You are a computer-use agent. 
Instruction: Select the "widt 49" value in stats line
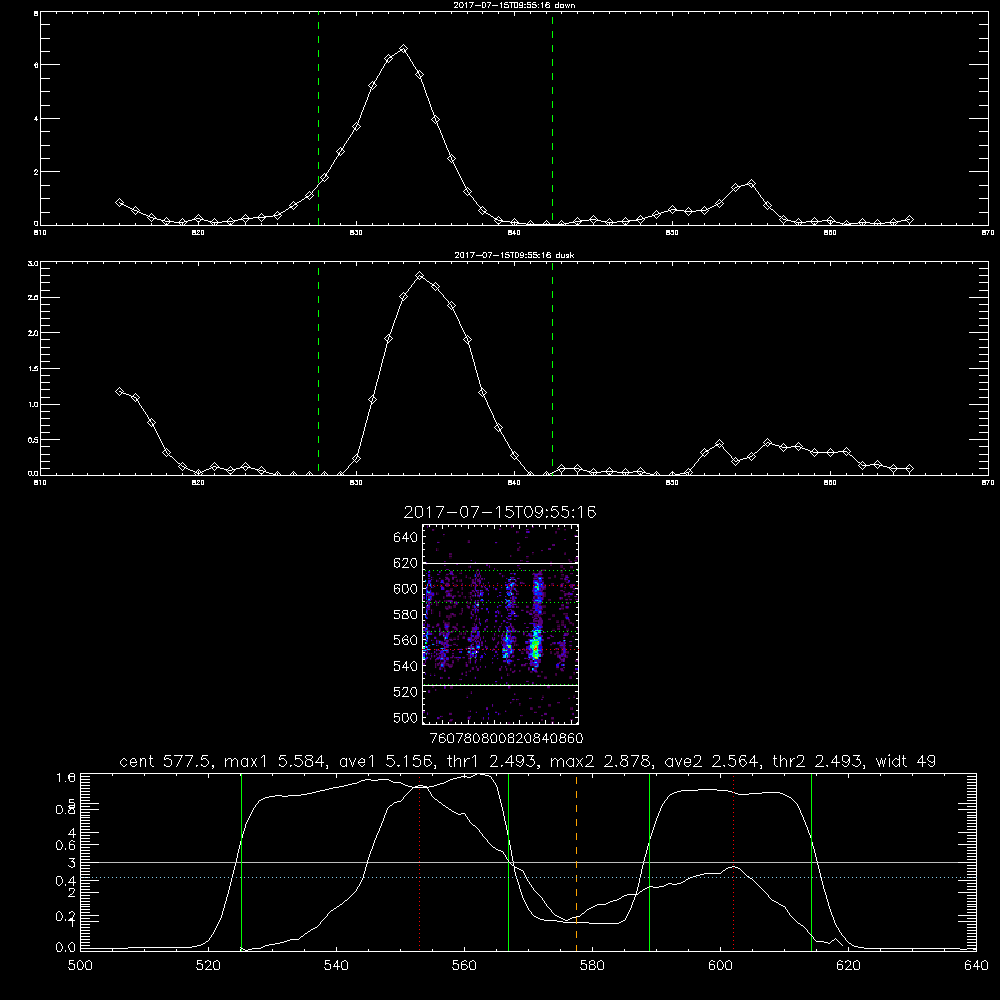click(x=906, y=761)
